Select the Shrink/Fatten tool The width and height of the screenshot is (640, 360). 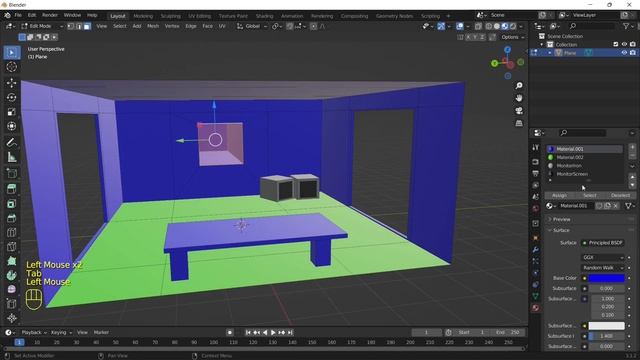pos(11,318)
